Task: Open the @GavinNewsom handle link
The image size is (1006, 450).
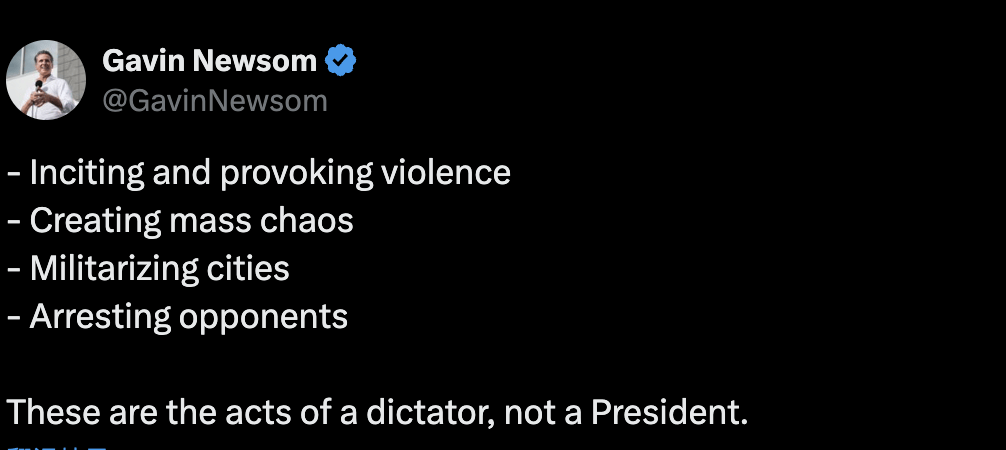Action: pos(215,101)
